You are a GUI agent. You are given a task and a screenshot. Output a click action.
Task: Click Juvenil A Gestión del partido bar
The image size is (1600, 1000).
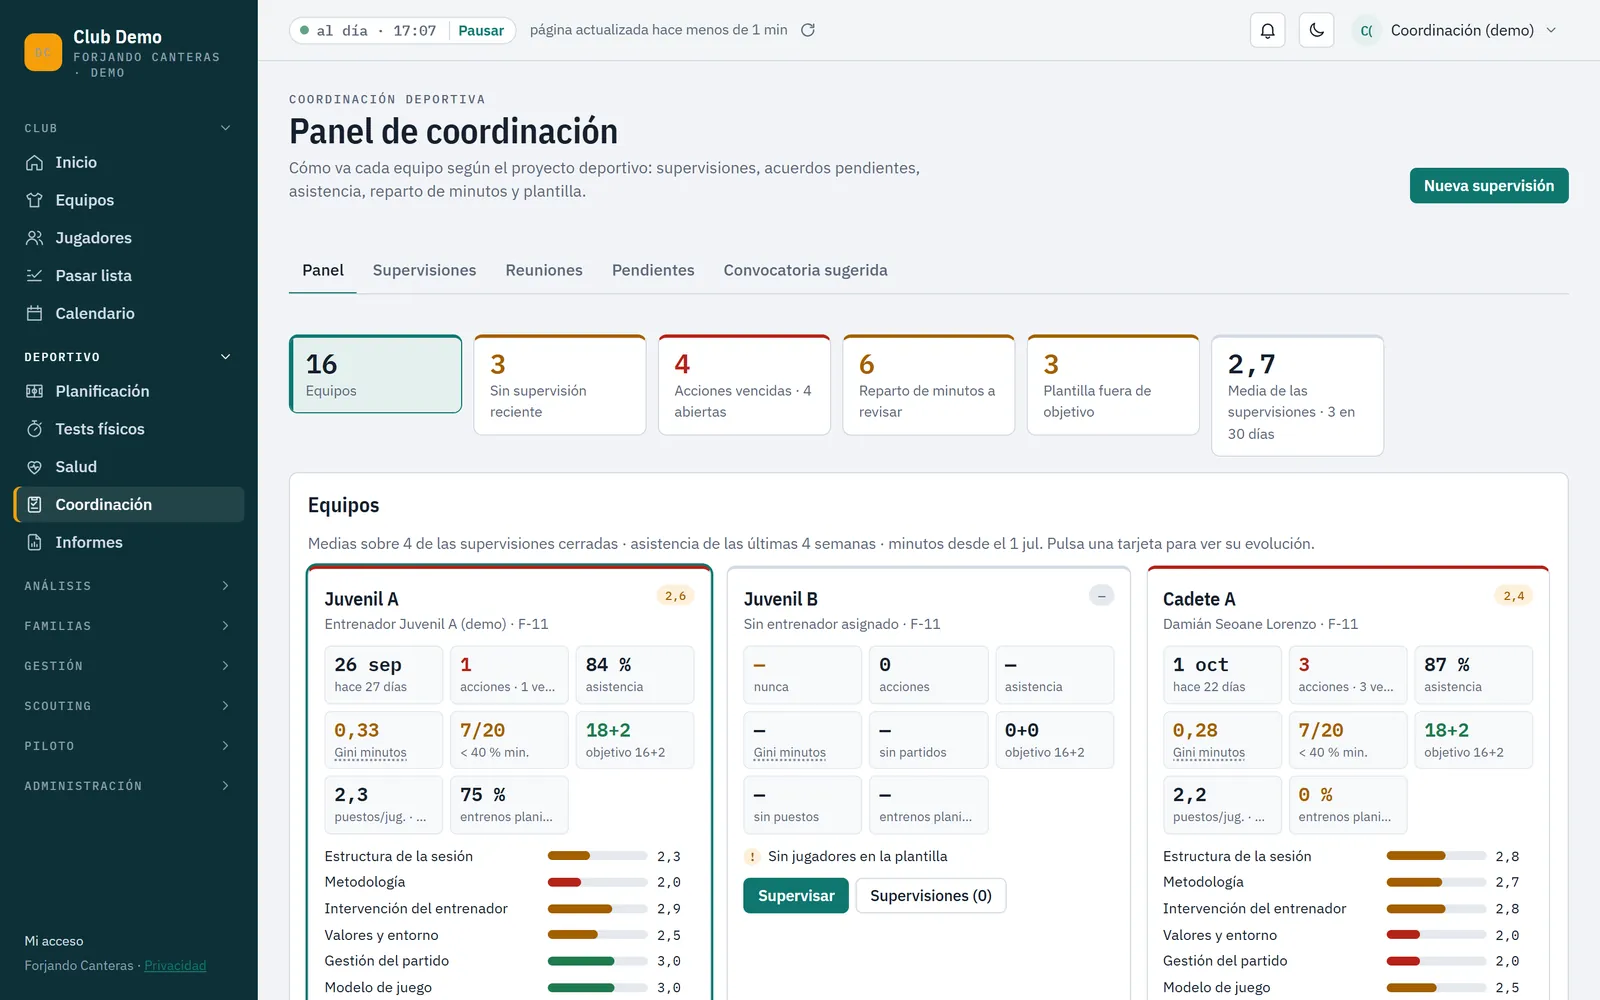(597, 961)
